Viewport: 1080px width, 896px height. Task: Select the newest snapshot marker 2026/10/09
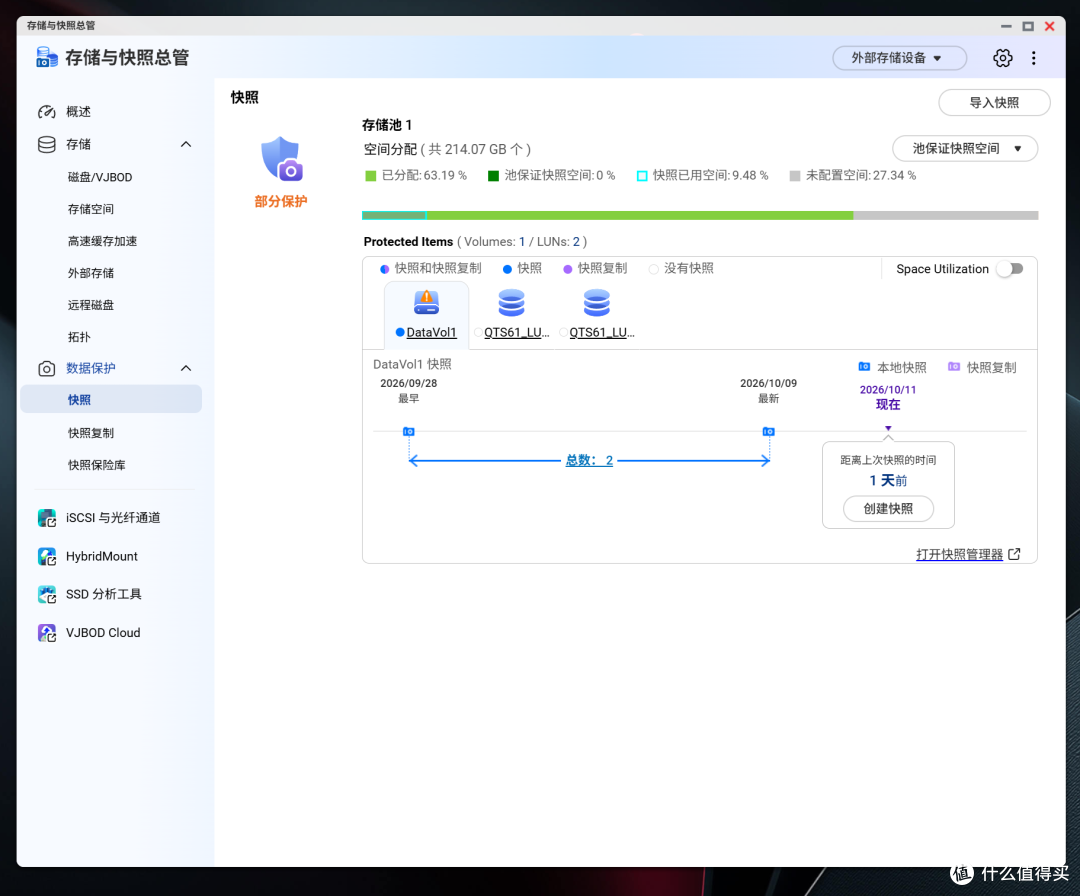coord(769,432)
